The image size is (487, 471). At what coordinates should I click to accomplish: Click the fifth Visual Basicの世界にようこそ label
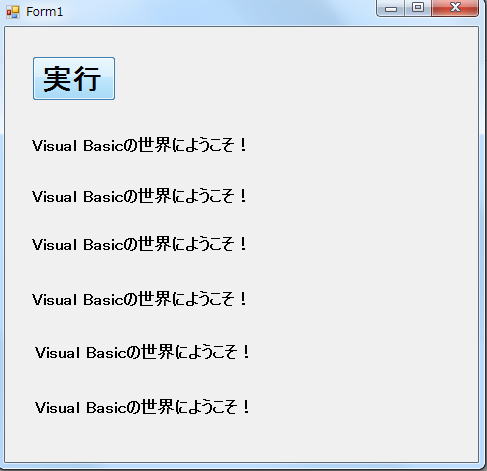point(142,352)
